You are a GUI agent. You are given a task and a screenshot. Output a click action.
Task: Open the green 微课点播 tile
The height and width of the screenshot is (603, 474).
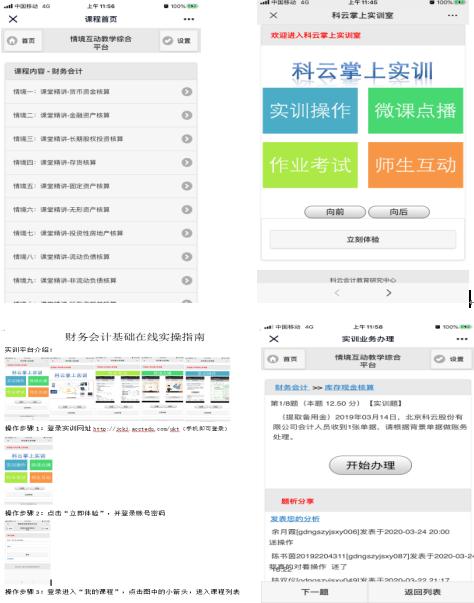[416, 111]
